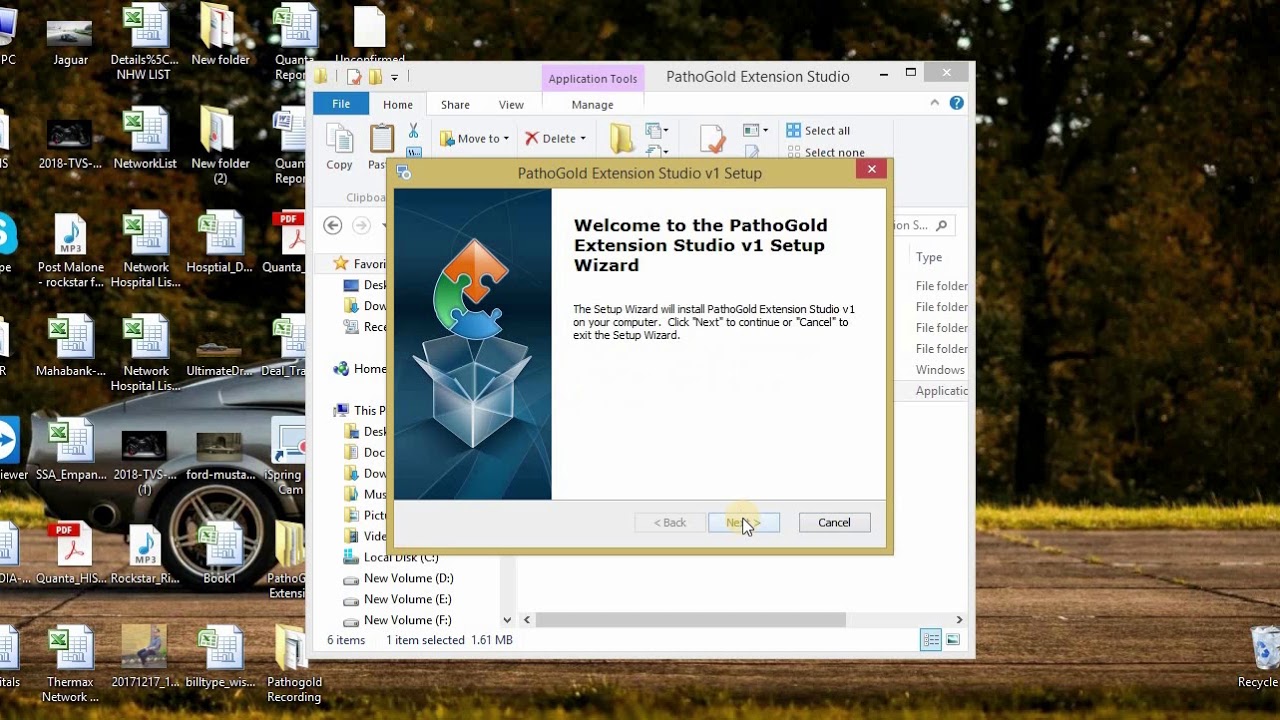The width and height of the screenshot is (1280, 720).
Task: Switch to Large icons view in status bar
Action: point(953,640)
